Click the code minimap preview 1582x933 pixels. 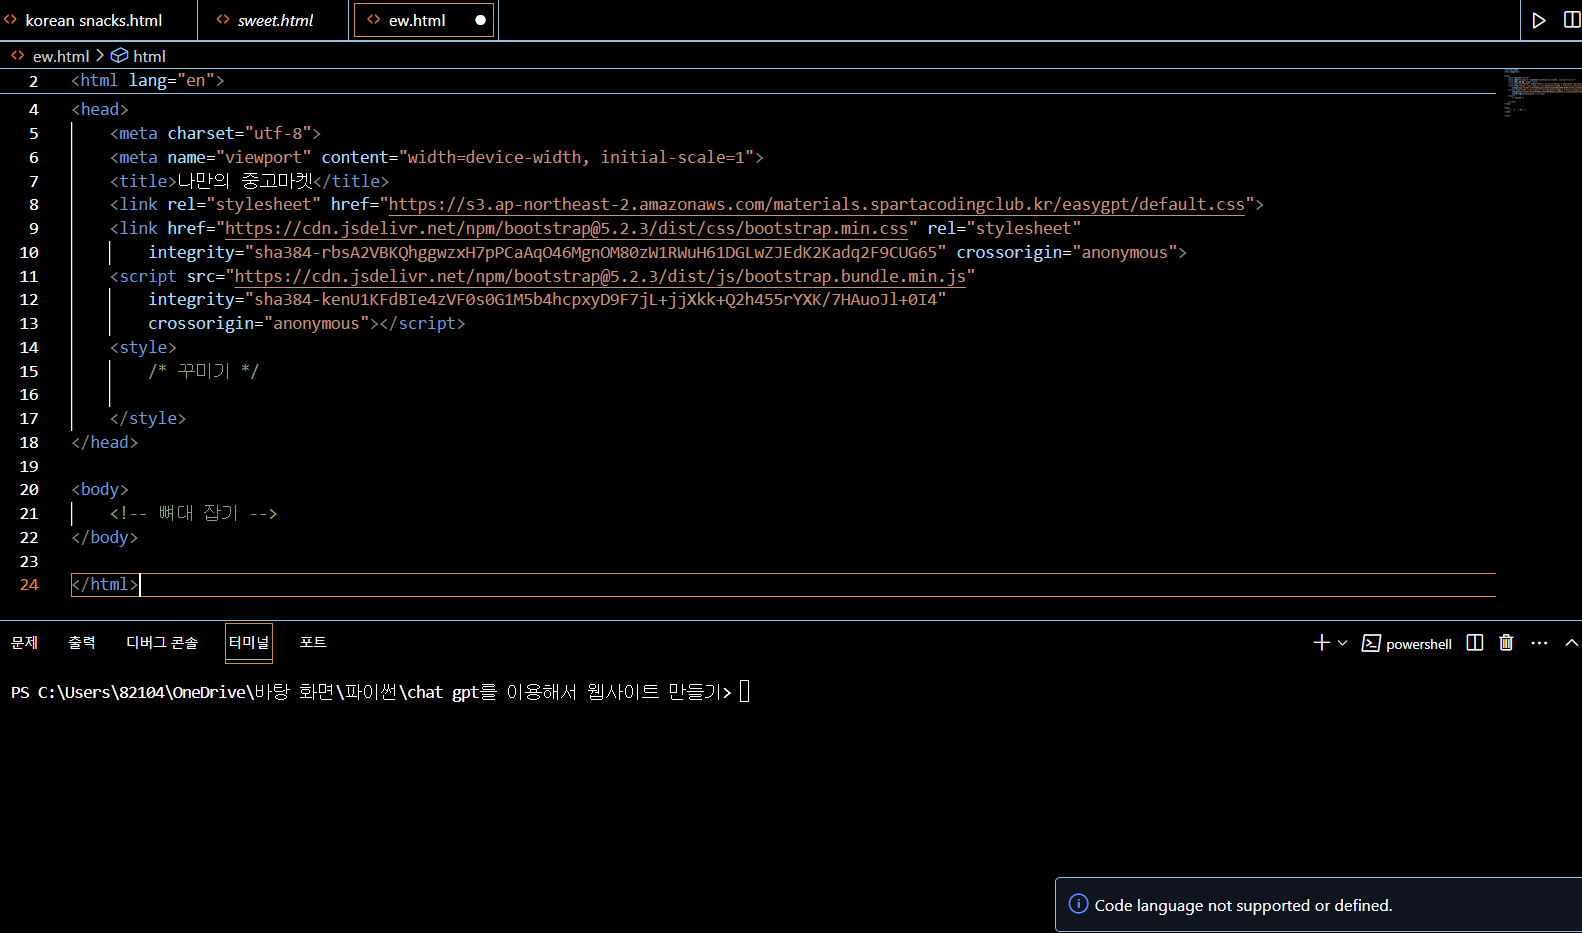[x=1541, y=93]
